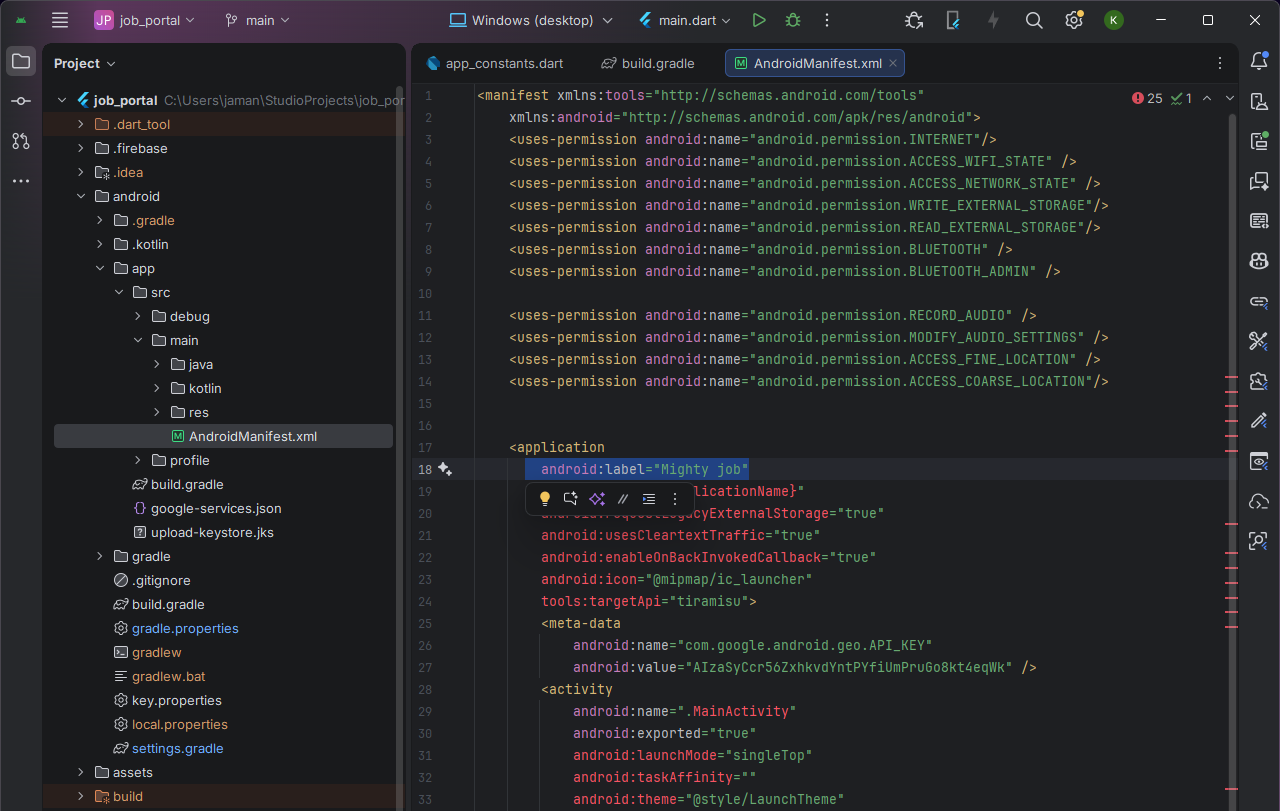Viewport: 1280px width, 811px height.
Task: Toggle comment with slash icon in popup
Action: (623, 498)
